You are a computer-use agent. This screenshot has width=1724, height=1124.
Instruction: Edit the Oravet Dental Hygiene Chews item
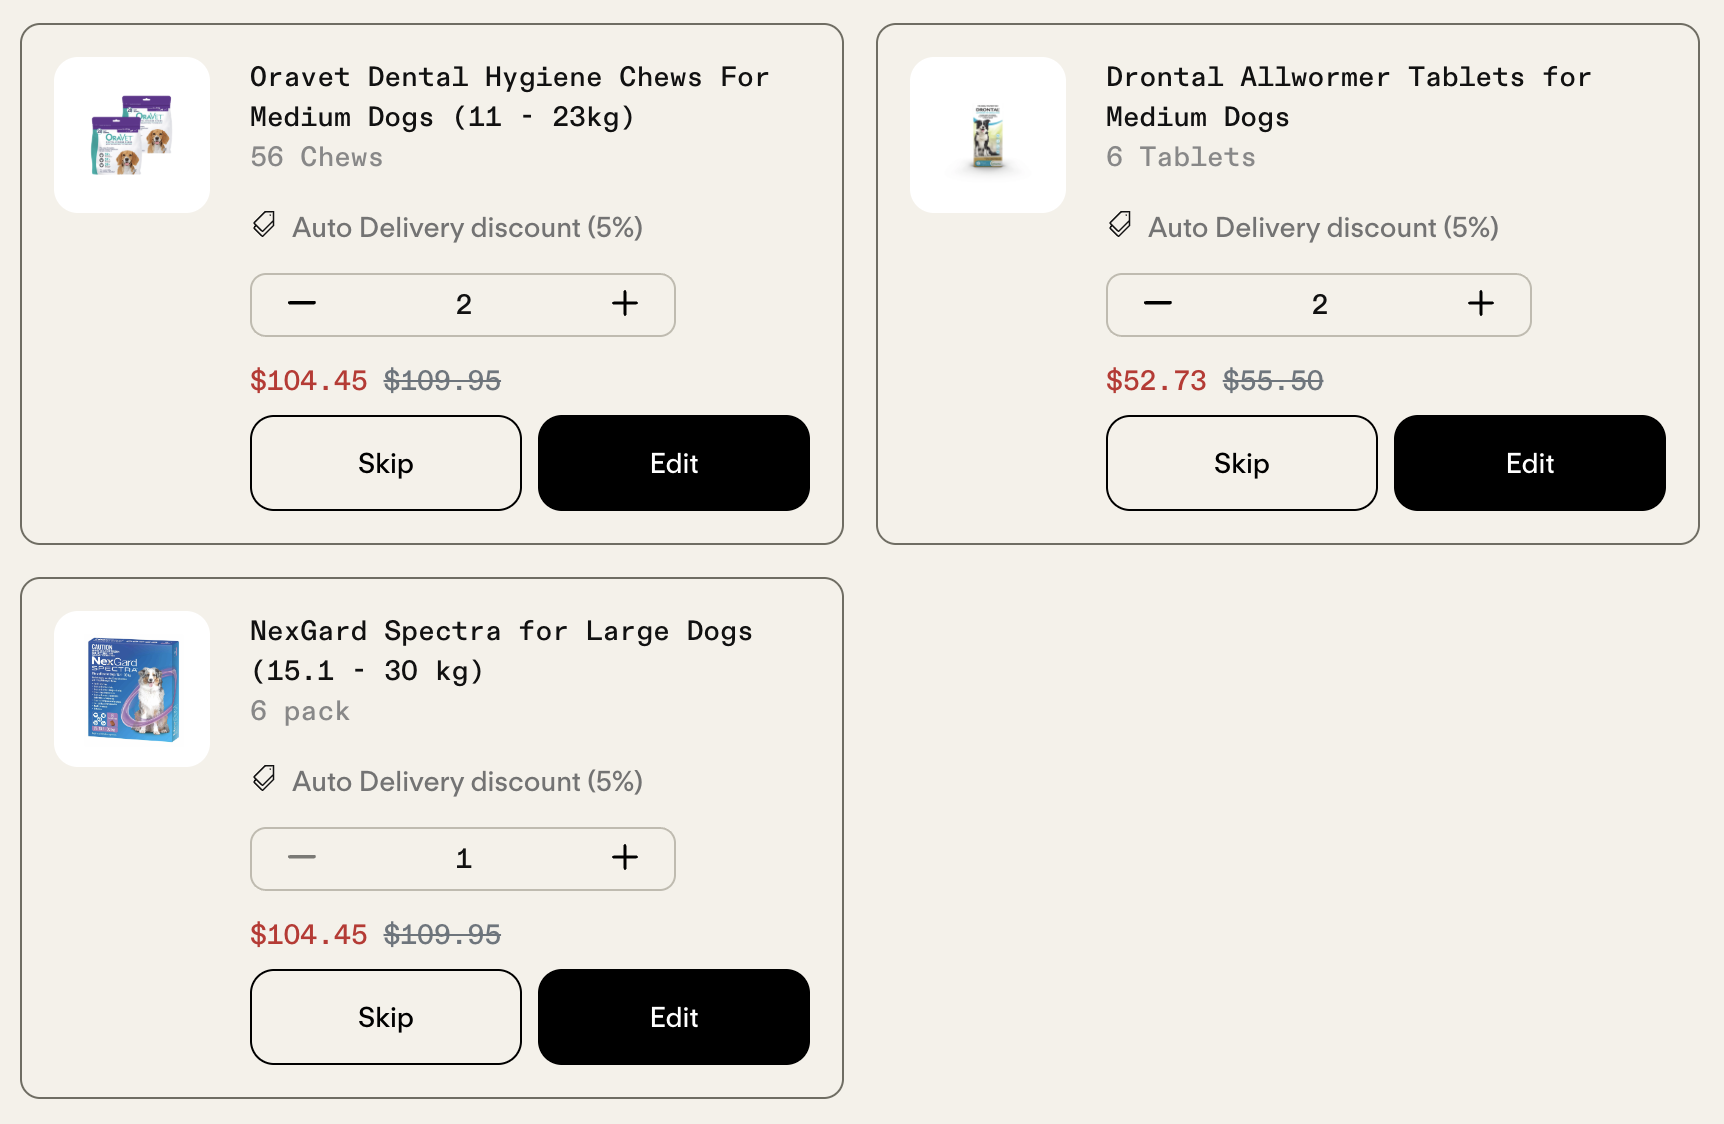674,463
